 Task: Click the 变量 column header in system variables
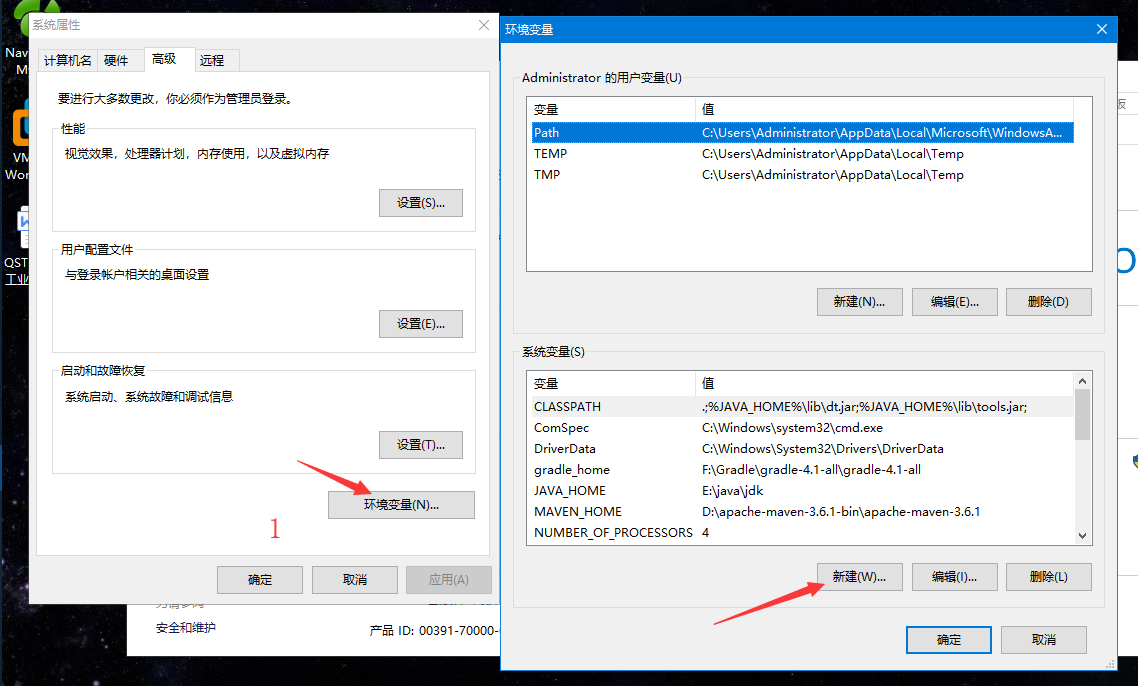click(612, 383)
